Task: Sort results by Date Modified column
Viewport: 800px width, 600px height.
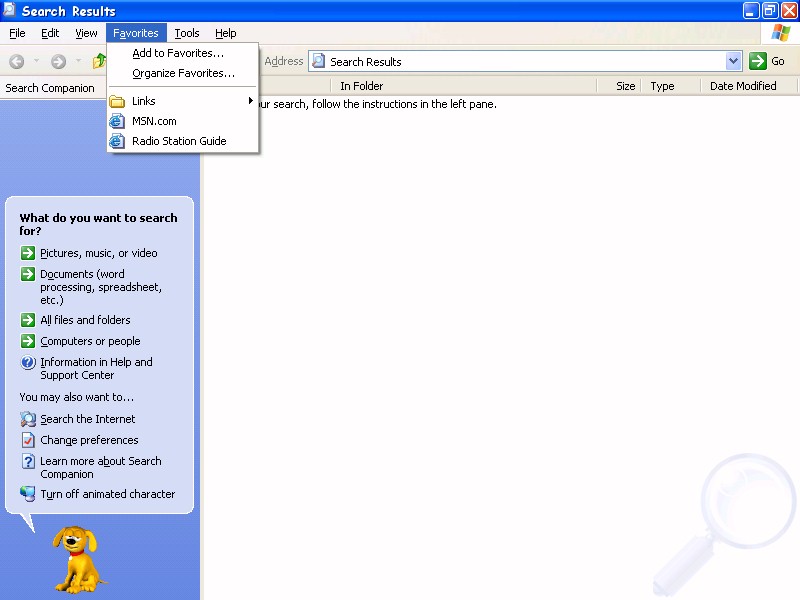Action: (748, 86)
